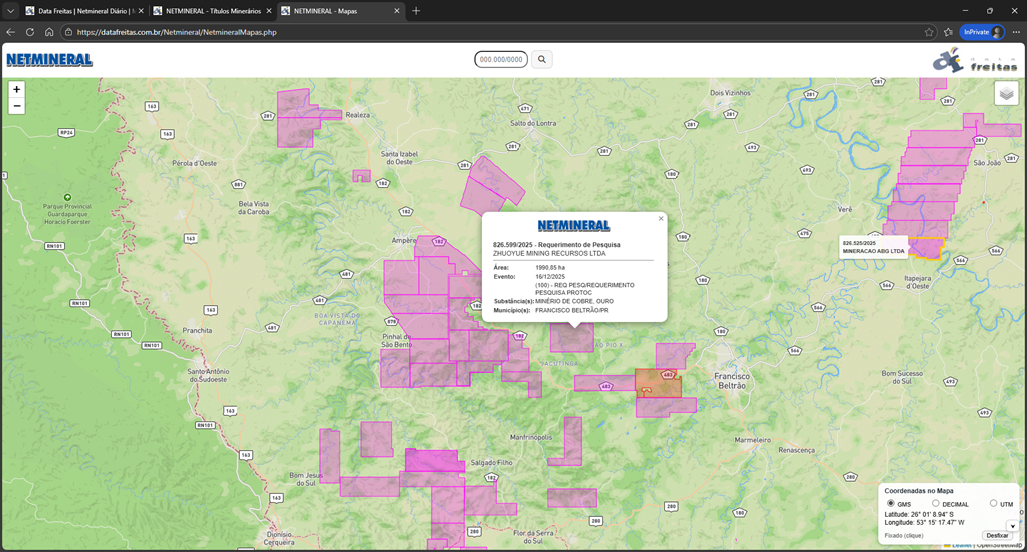
Task: Select the UTM coordinate format
Action: point(993,503)
